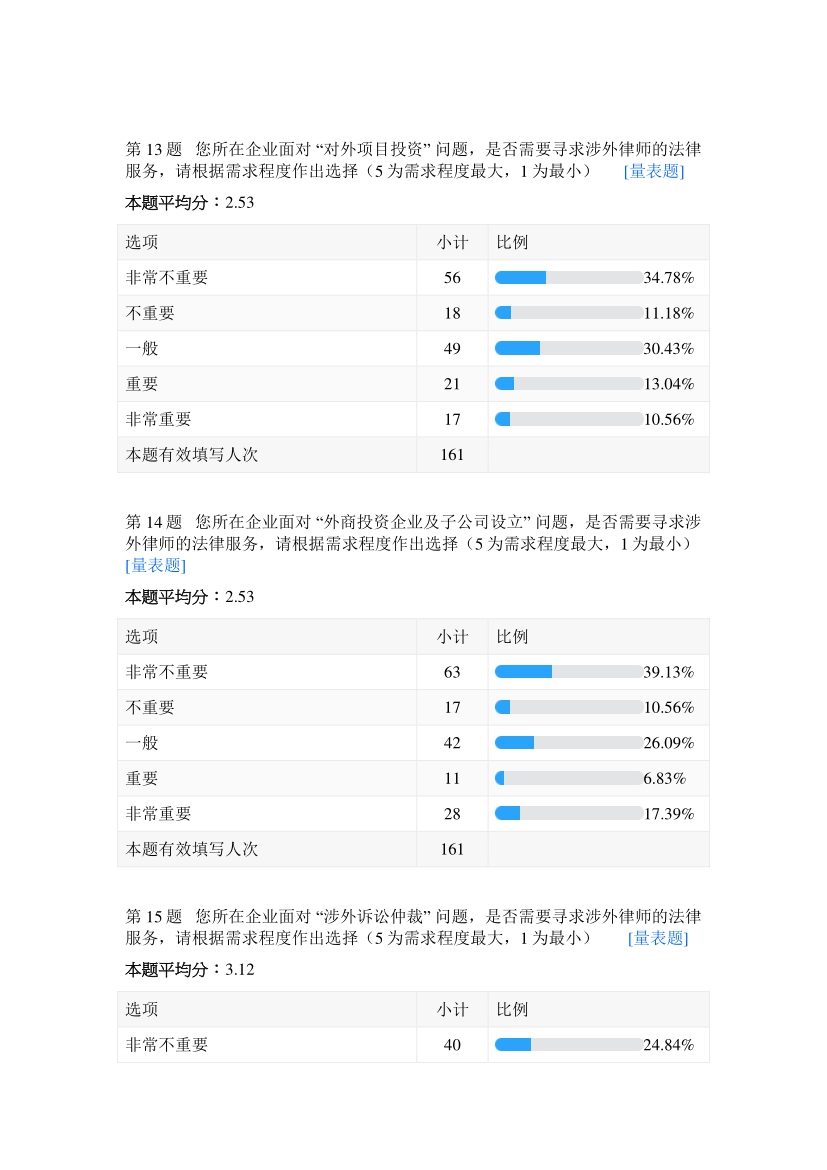Follow the [量表题] link in question 15

658,938
